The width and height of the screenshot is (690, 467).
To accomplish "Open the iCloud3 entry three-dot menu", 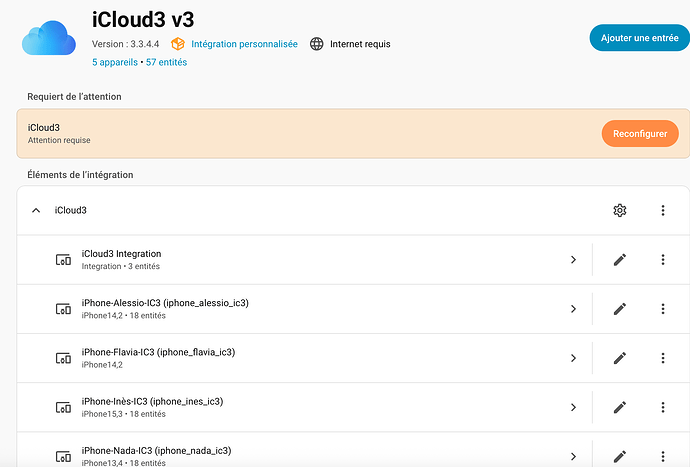I will click(663, 210).
